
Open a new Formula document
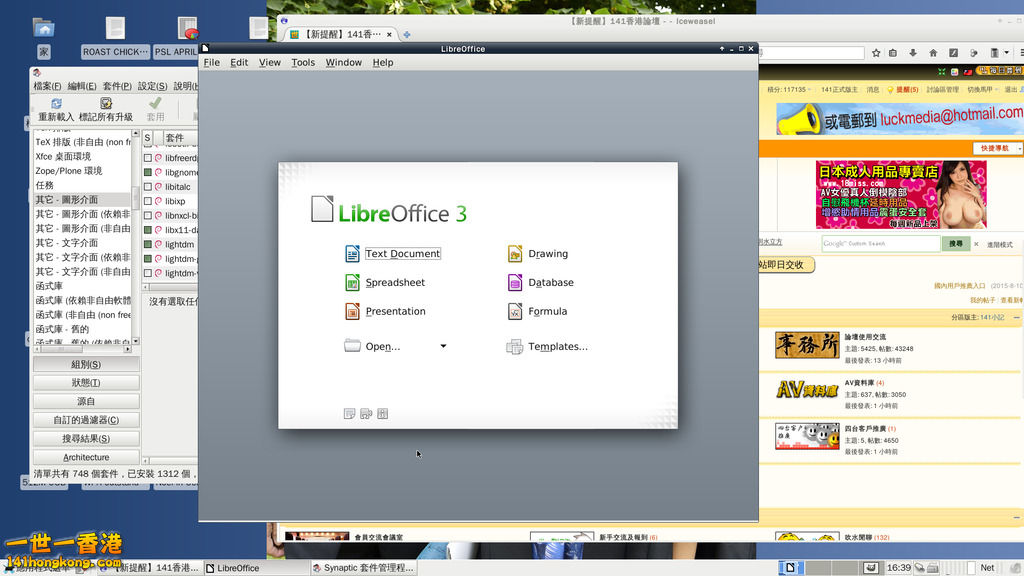pos(537,311)
